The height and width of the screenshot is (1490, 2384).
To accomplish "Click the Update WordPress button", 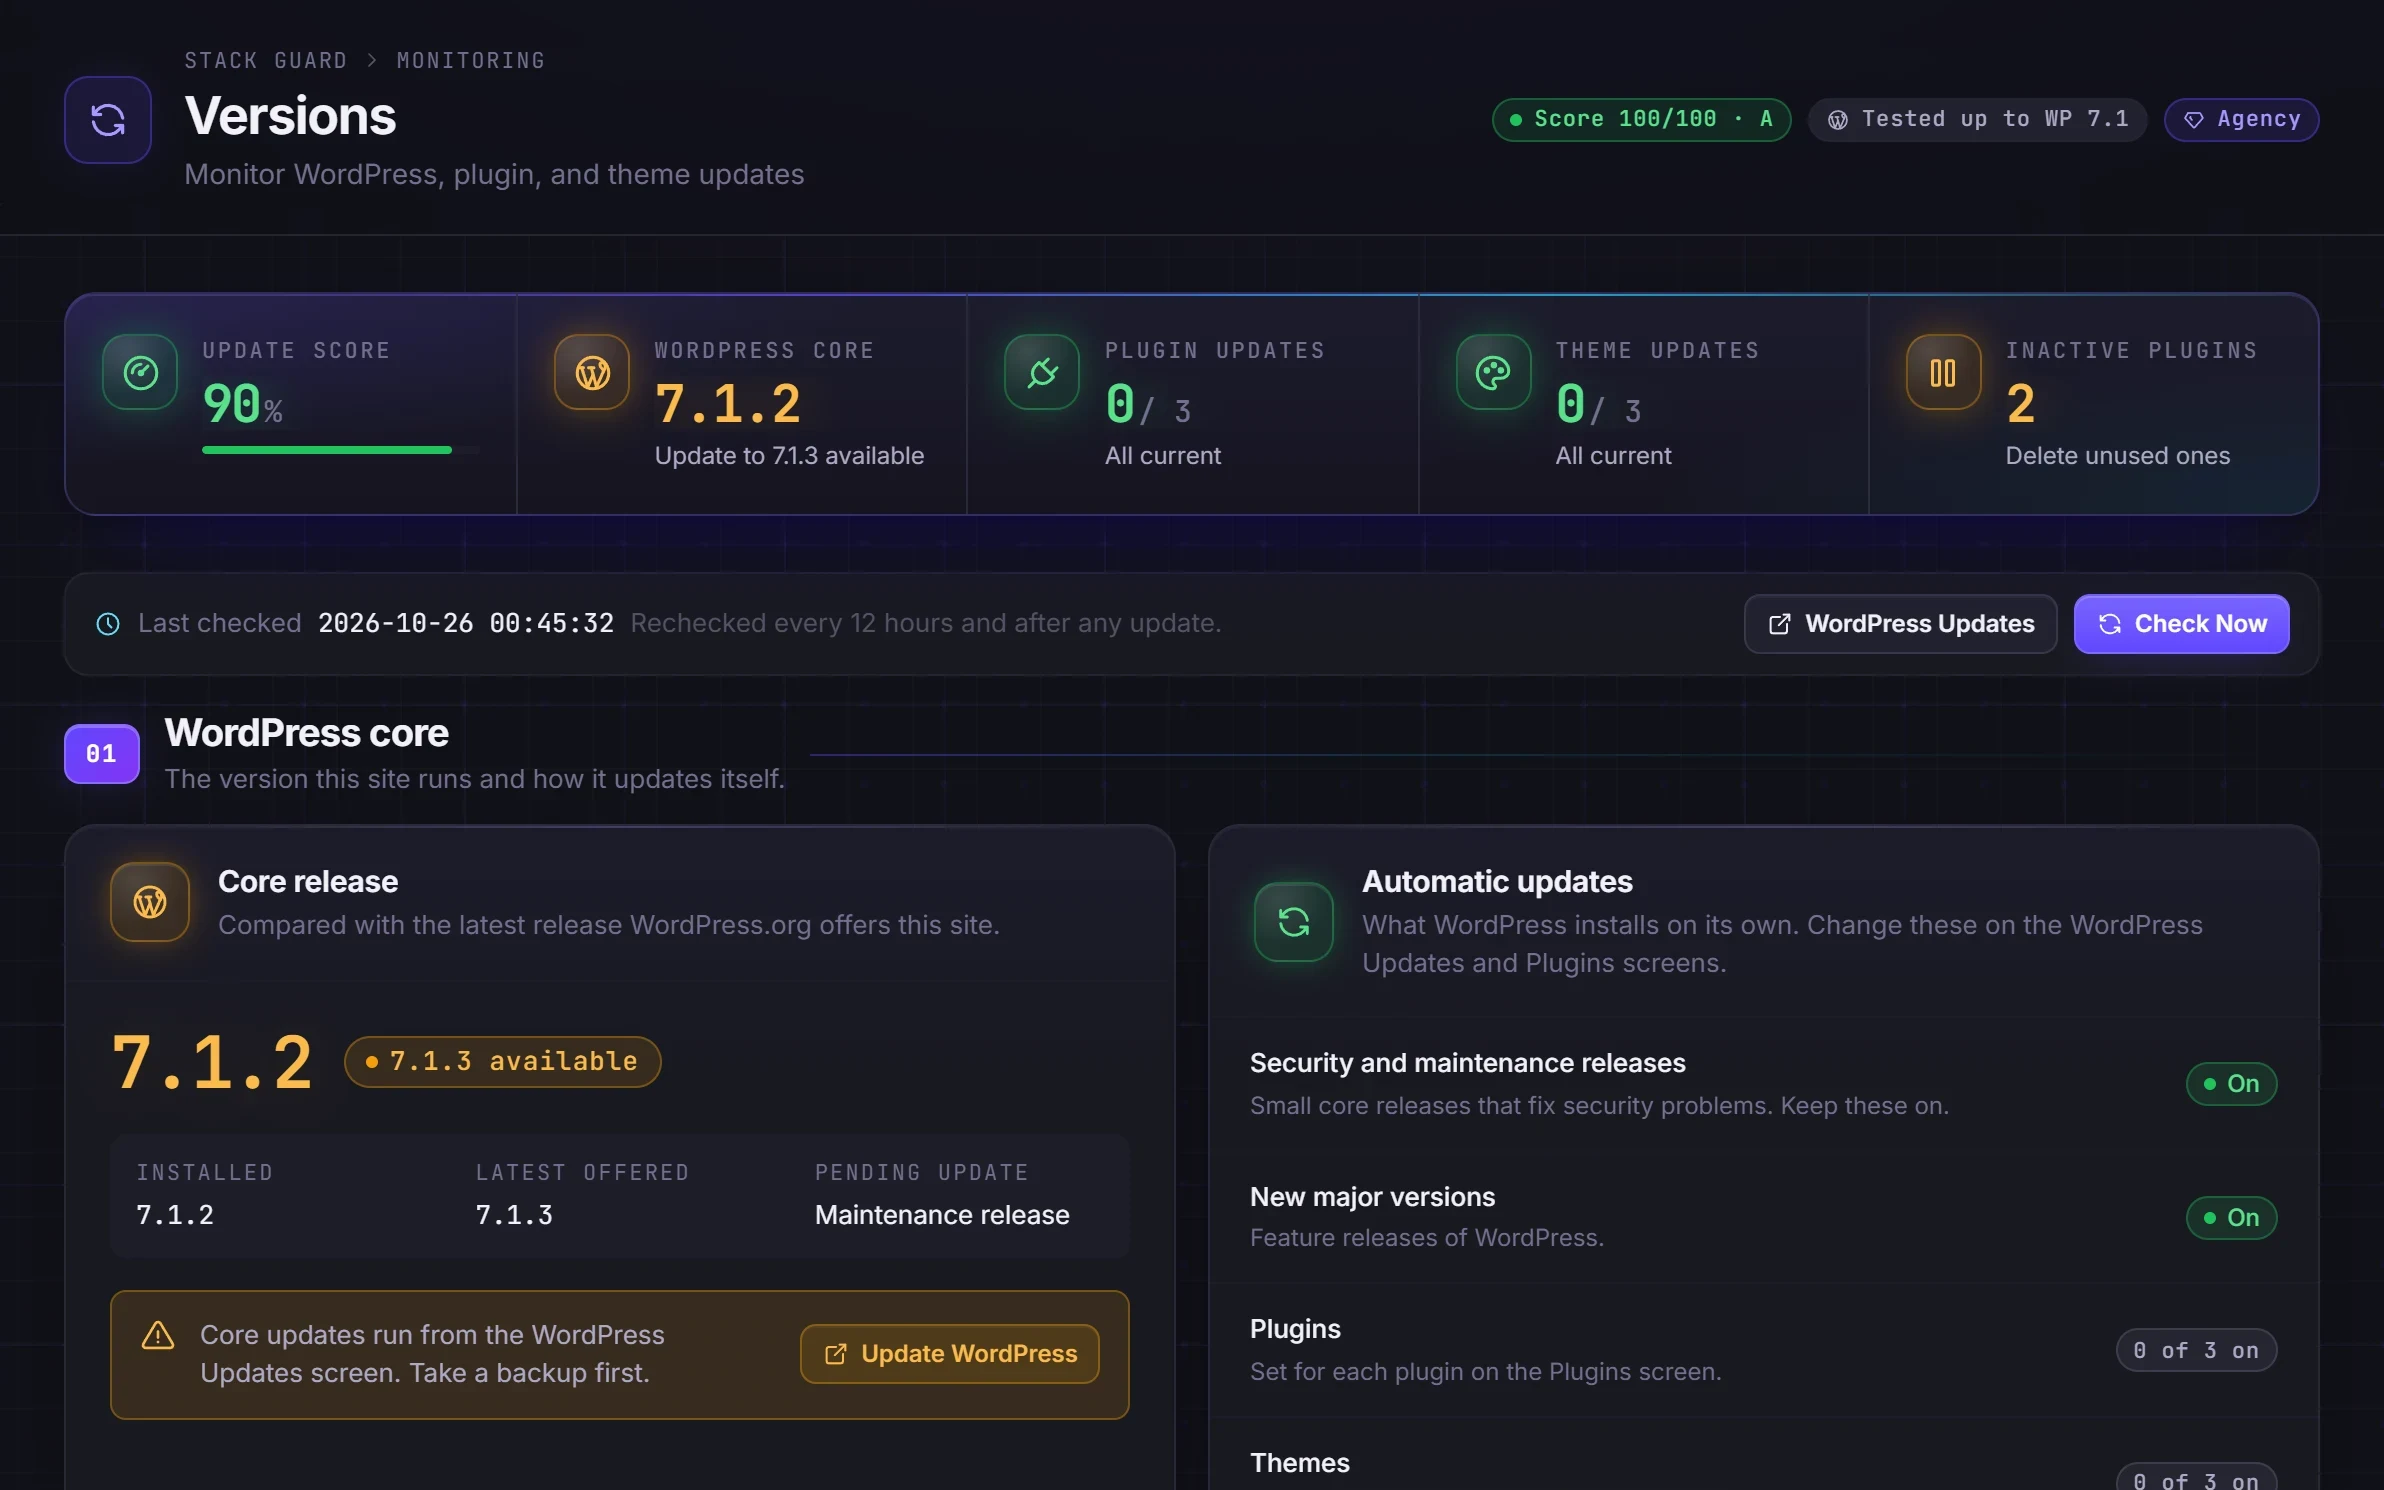I will point(950,1354).
